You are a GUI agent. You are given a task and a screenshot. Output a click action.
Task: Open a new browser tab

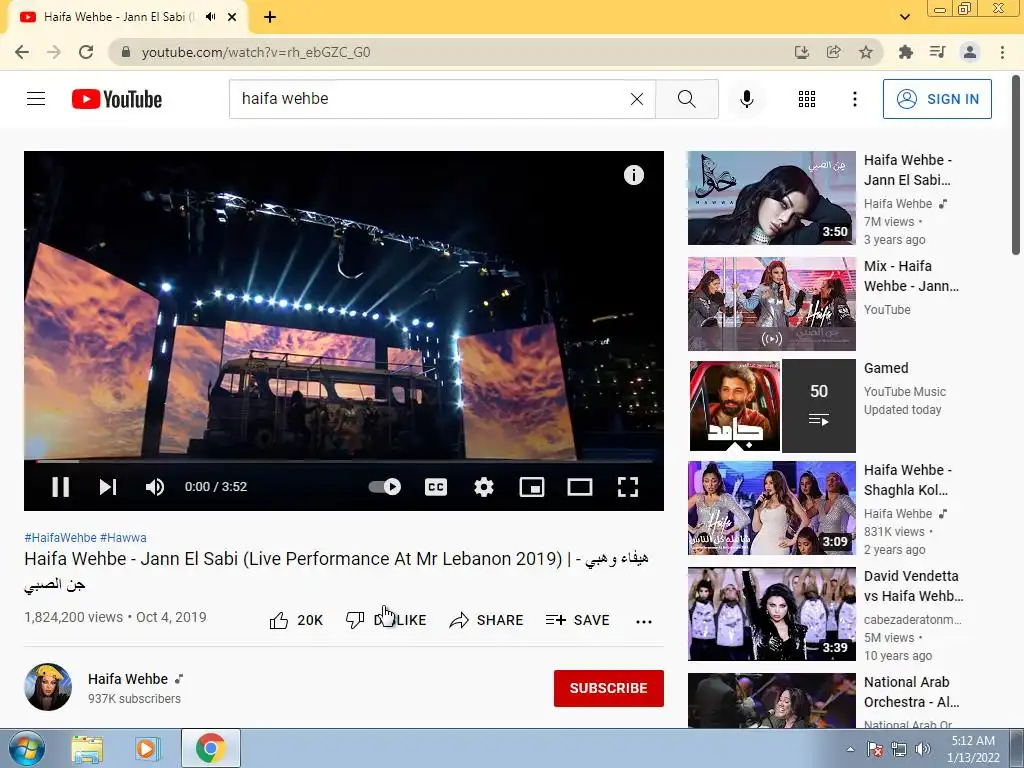click(x=270, y=17)
